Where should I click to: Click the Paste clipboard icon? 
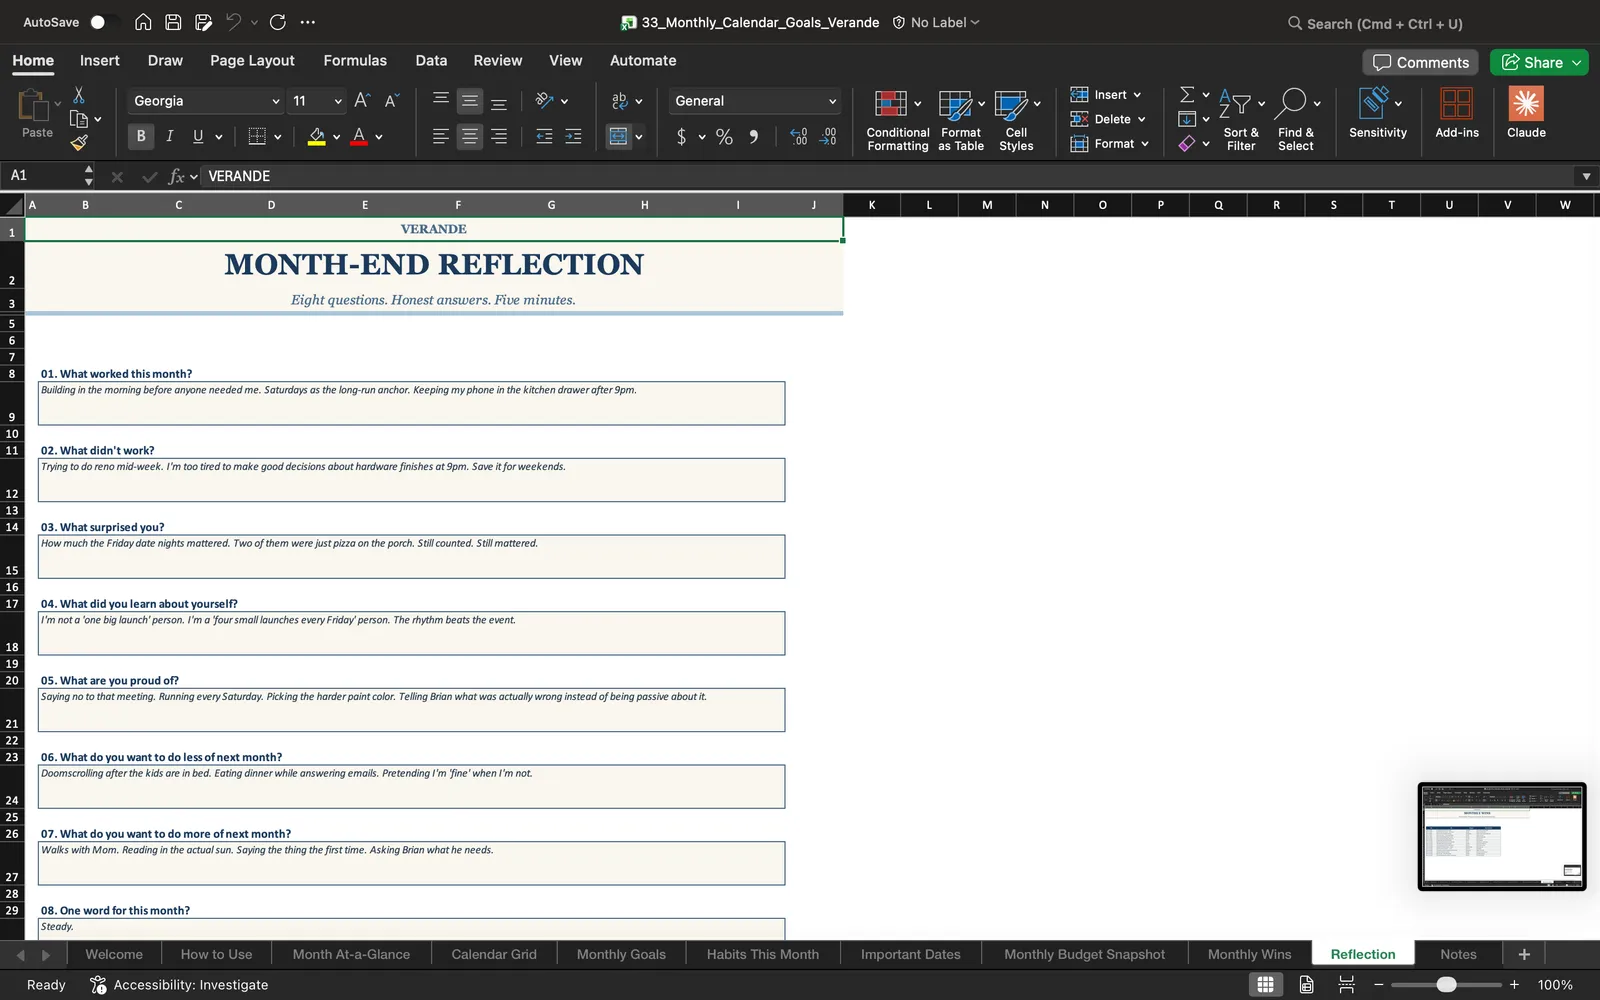(x=33, y=105)
